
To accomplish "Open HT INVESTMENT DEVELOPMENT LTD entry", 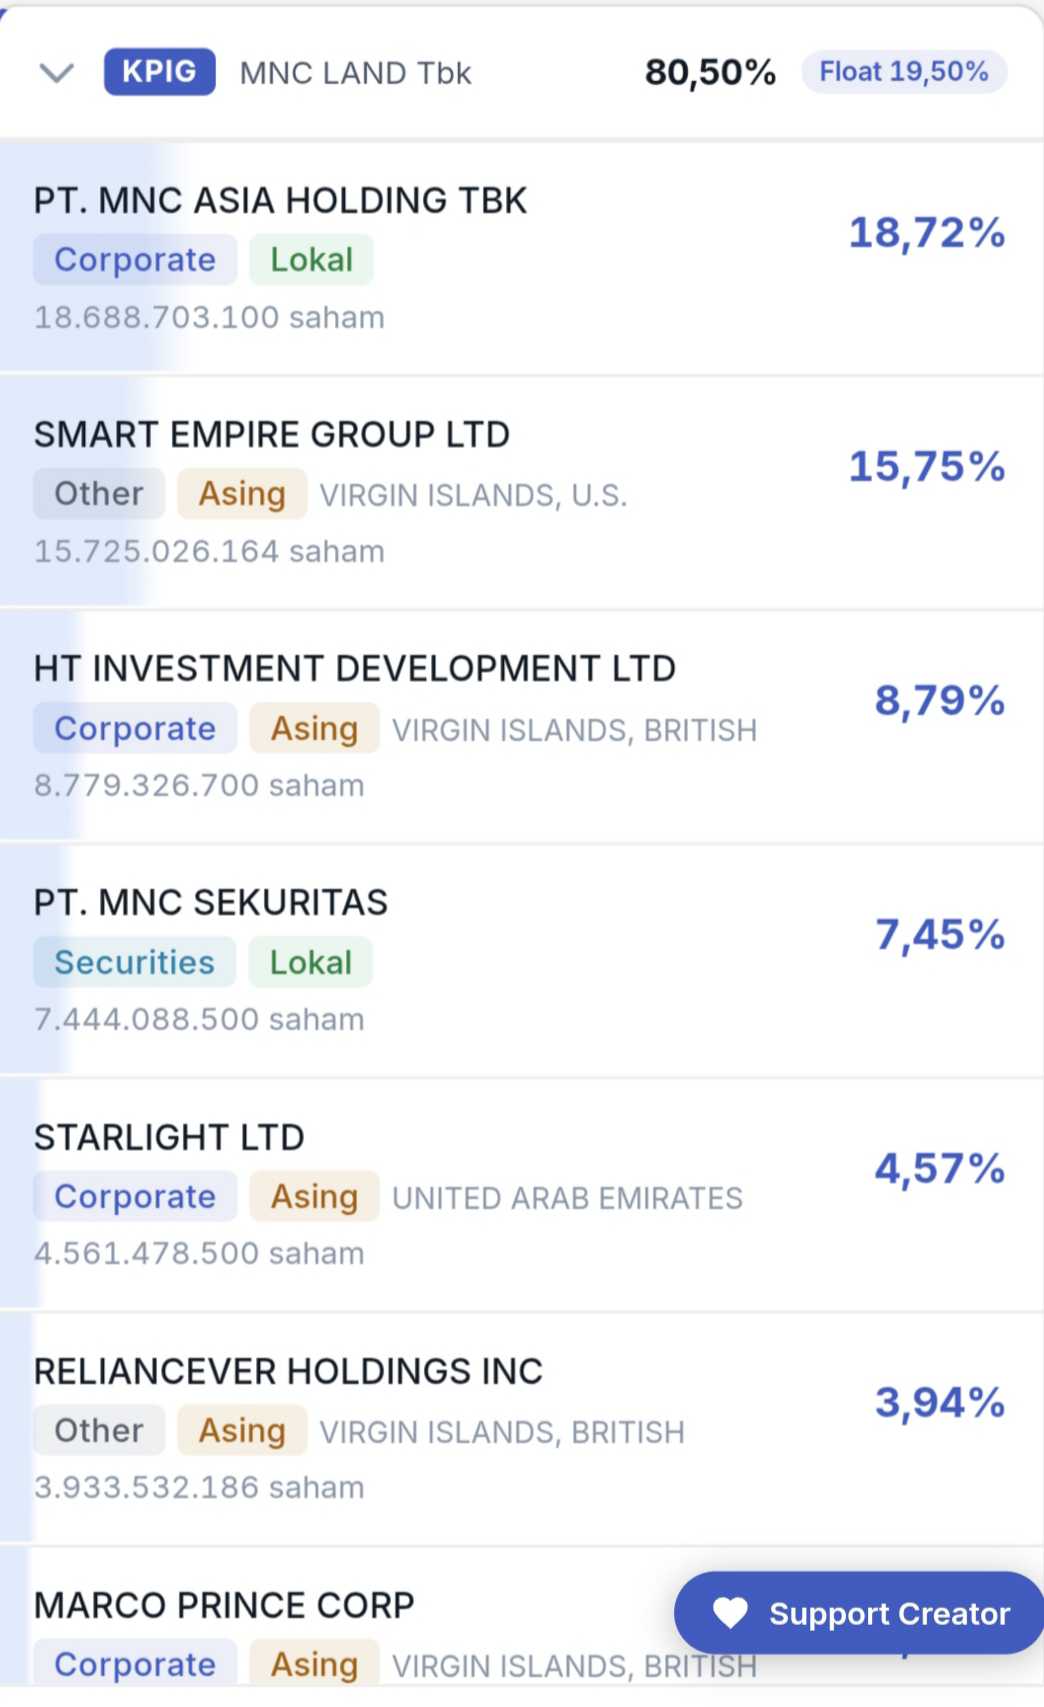I will click(x=354, y=669).
